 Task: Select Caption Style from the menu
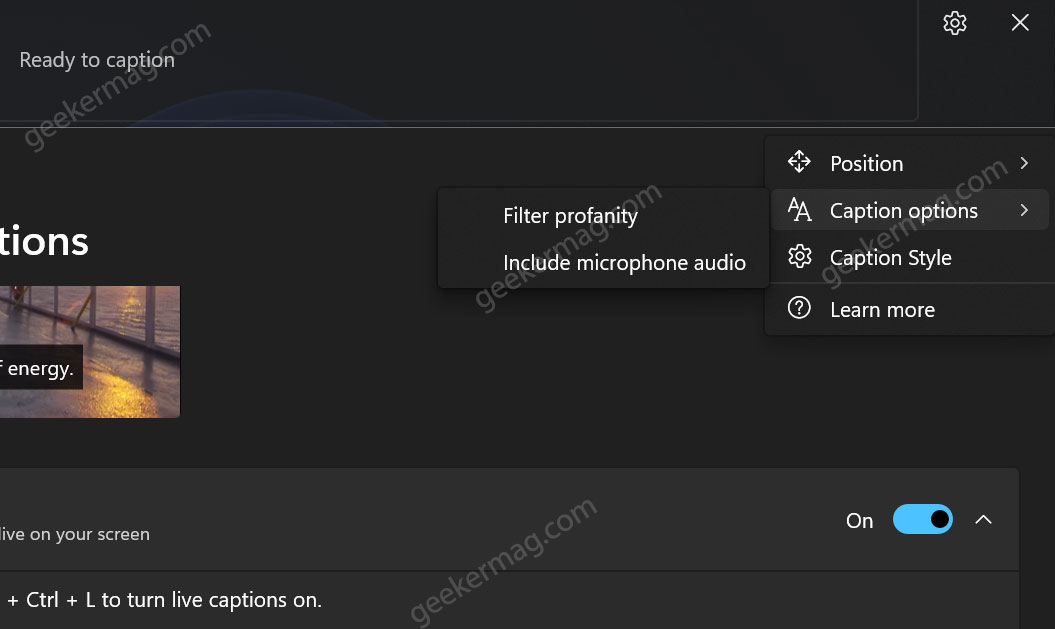click(890, 257)
